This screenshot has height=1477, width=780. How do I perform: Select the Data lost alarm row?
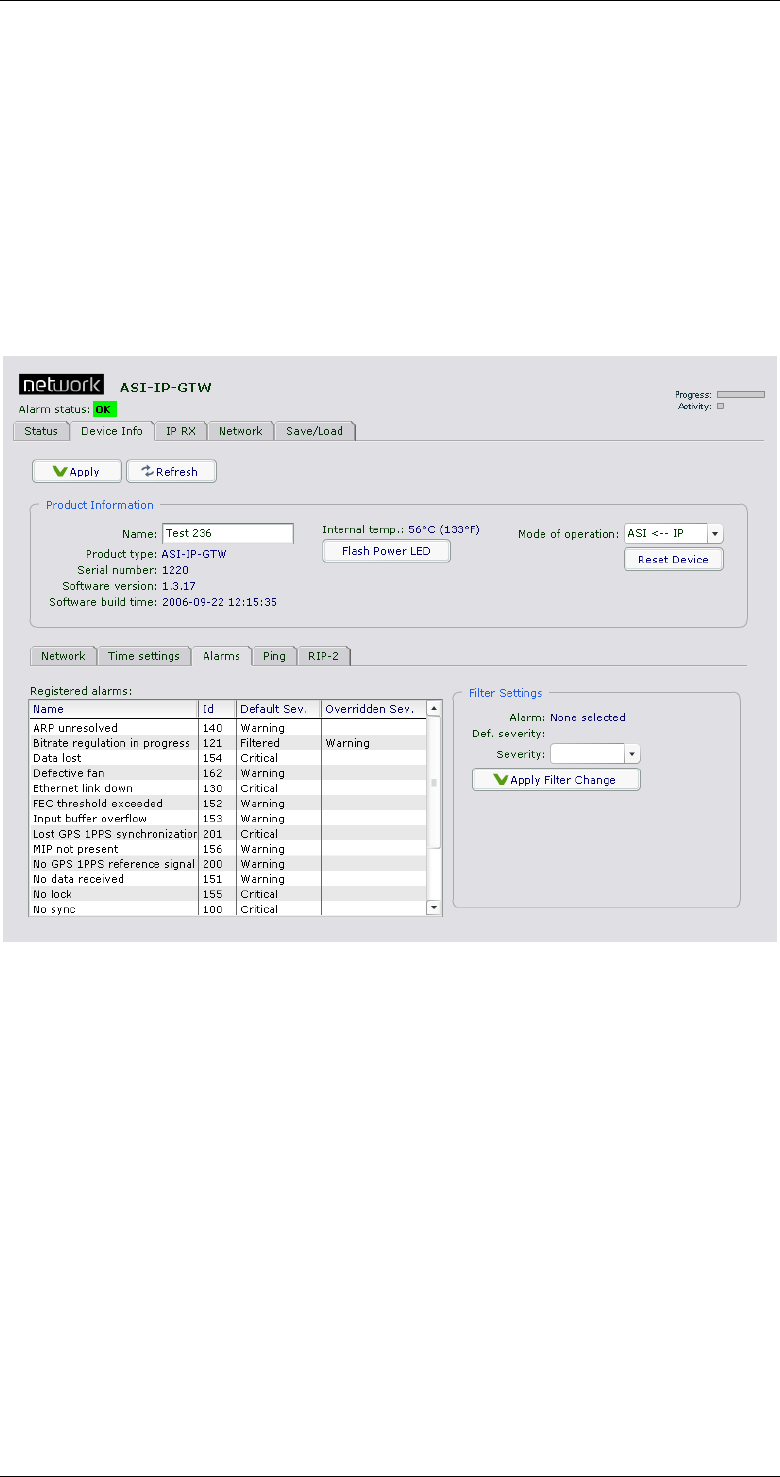tap(228, 758)
